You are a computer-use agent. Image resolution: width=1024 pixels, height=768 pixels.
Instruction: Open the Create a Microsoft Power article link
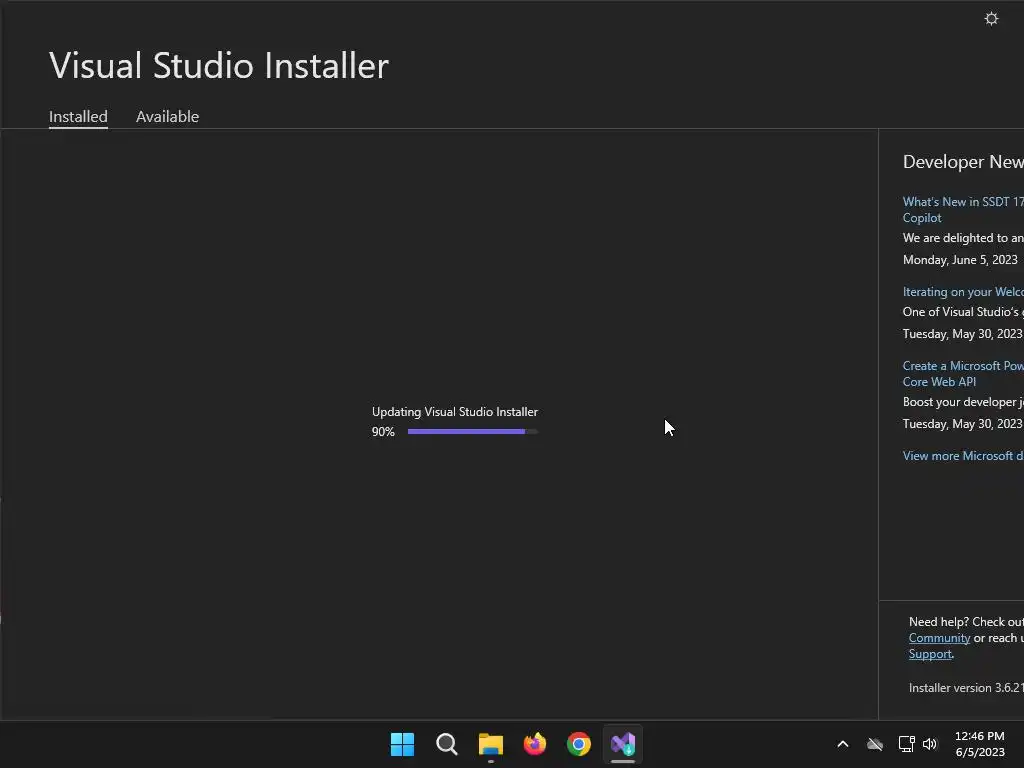963,374
